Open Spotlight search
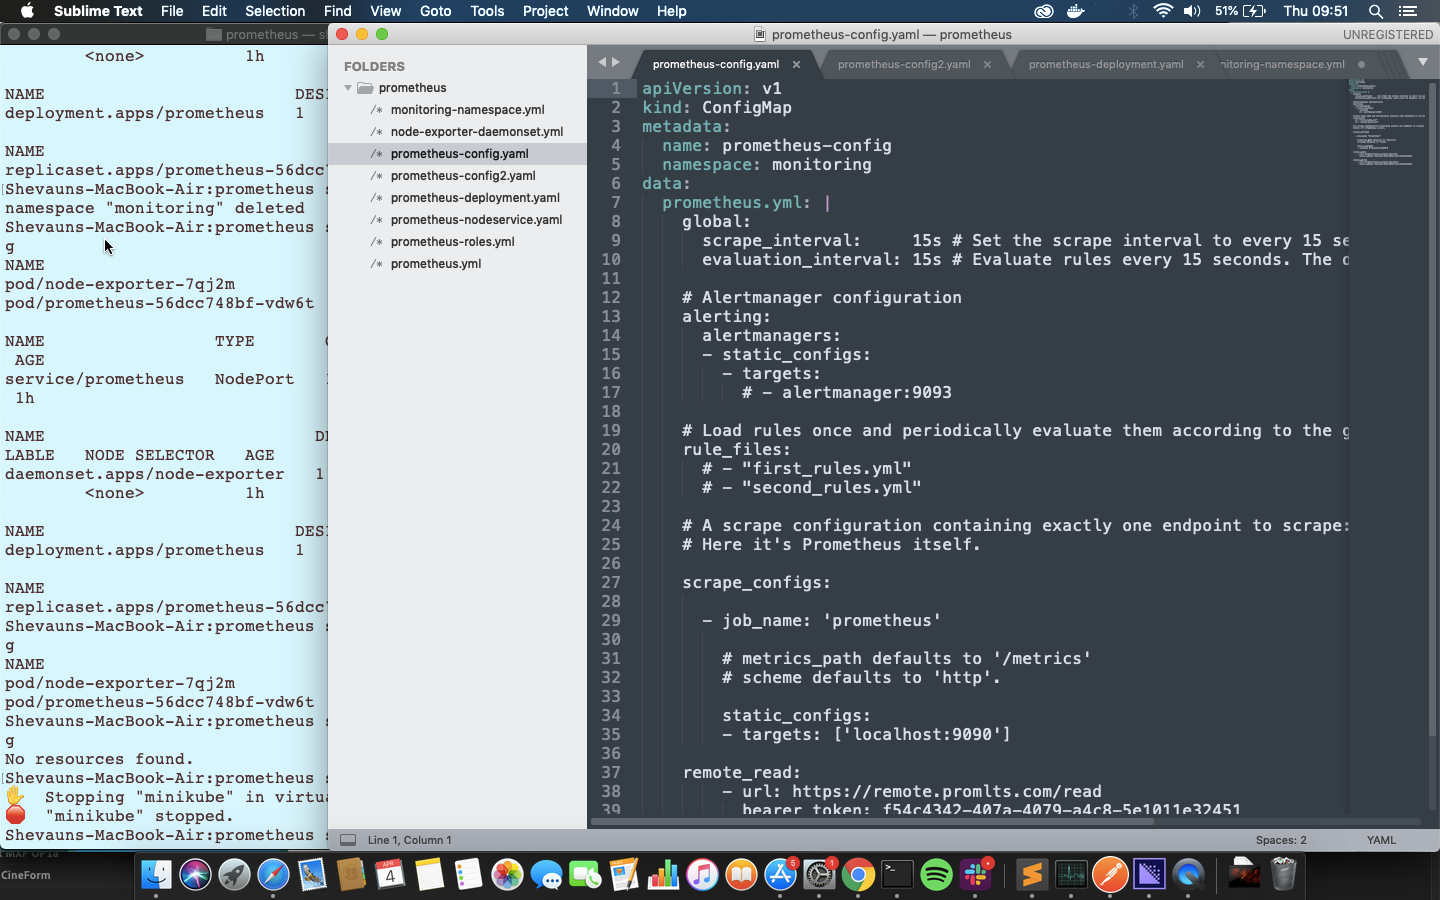Viewport: 1440px width, 900px height. click(x=1376, y=11)
